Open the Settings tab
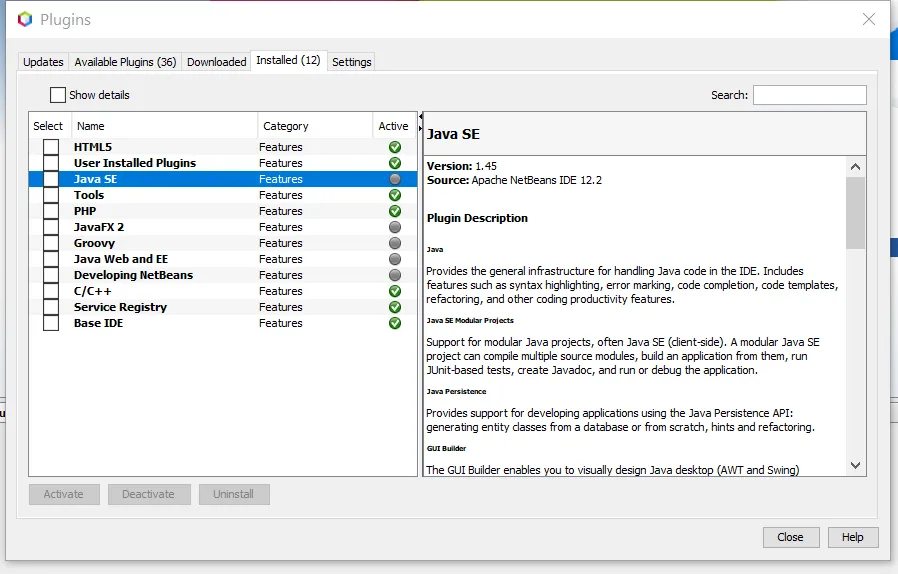 pyautogui.click(x=352, y=62)
